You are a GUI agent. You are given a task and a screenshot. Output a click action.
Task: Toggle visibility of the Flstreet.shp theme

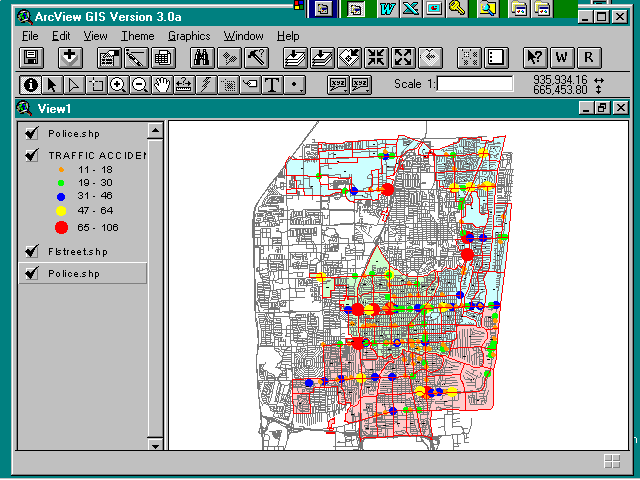(x=32, y=252)
